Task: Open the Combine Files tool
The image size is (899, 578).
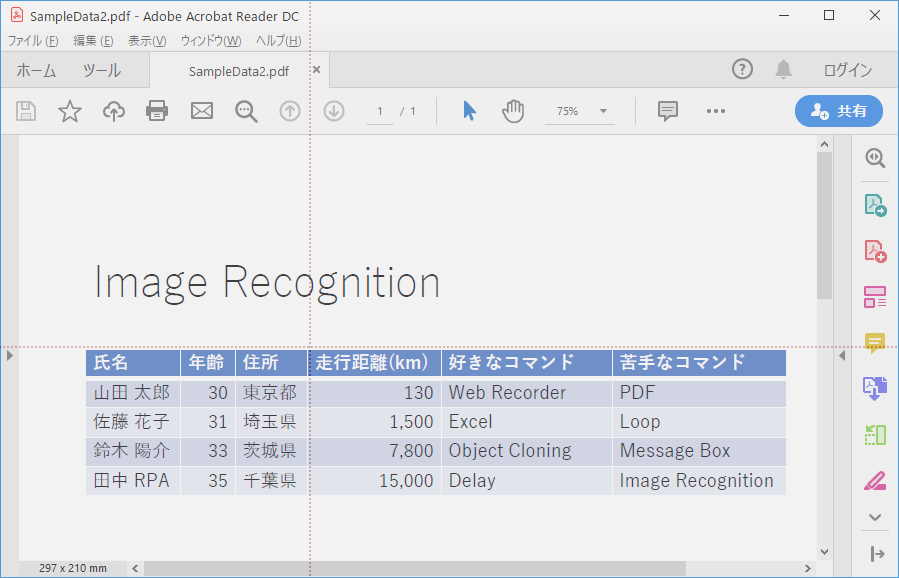Action: point(875,388)
